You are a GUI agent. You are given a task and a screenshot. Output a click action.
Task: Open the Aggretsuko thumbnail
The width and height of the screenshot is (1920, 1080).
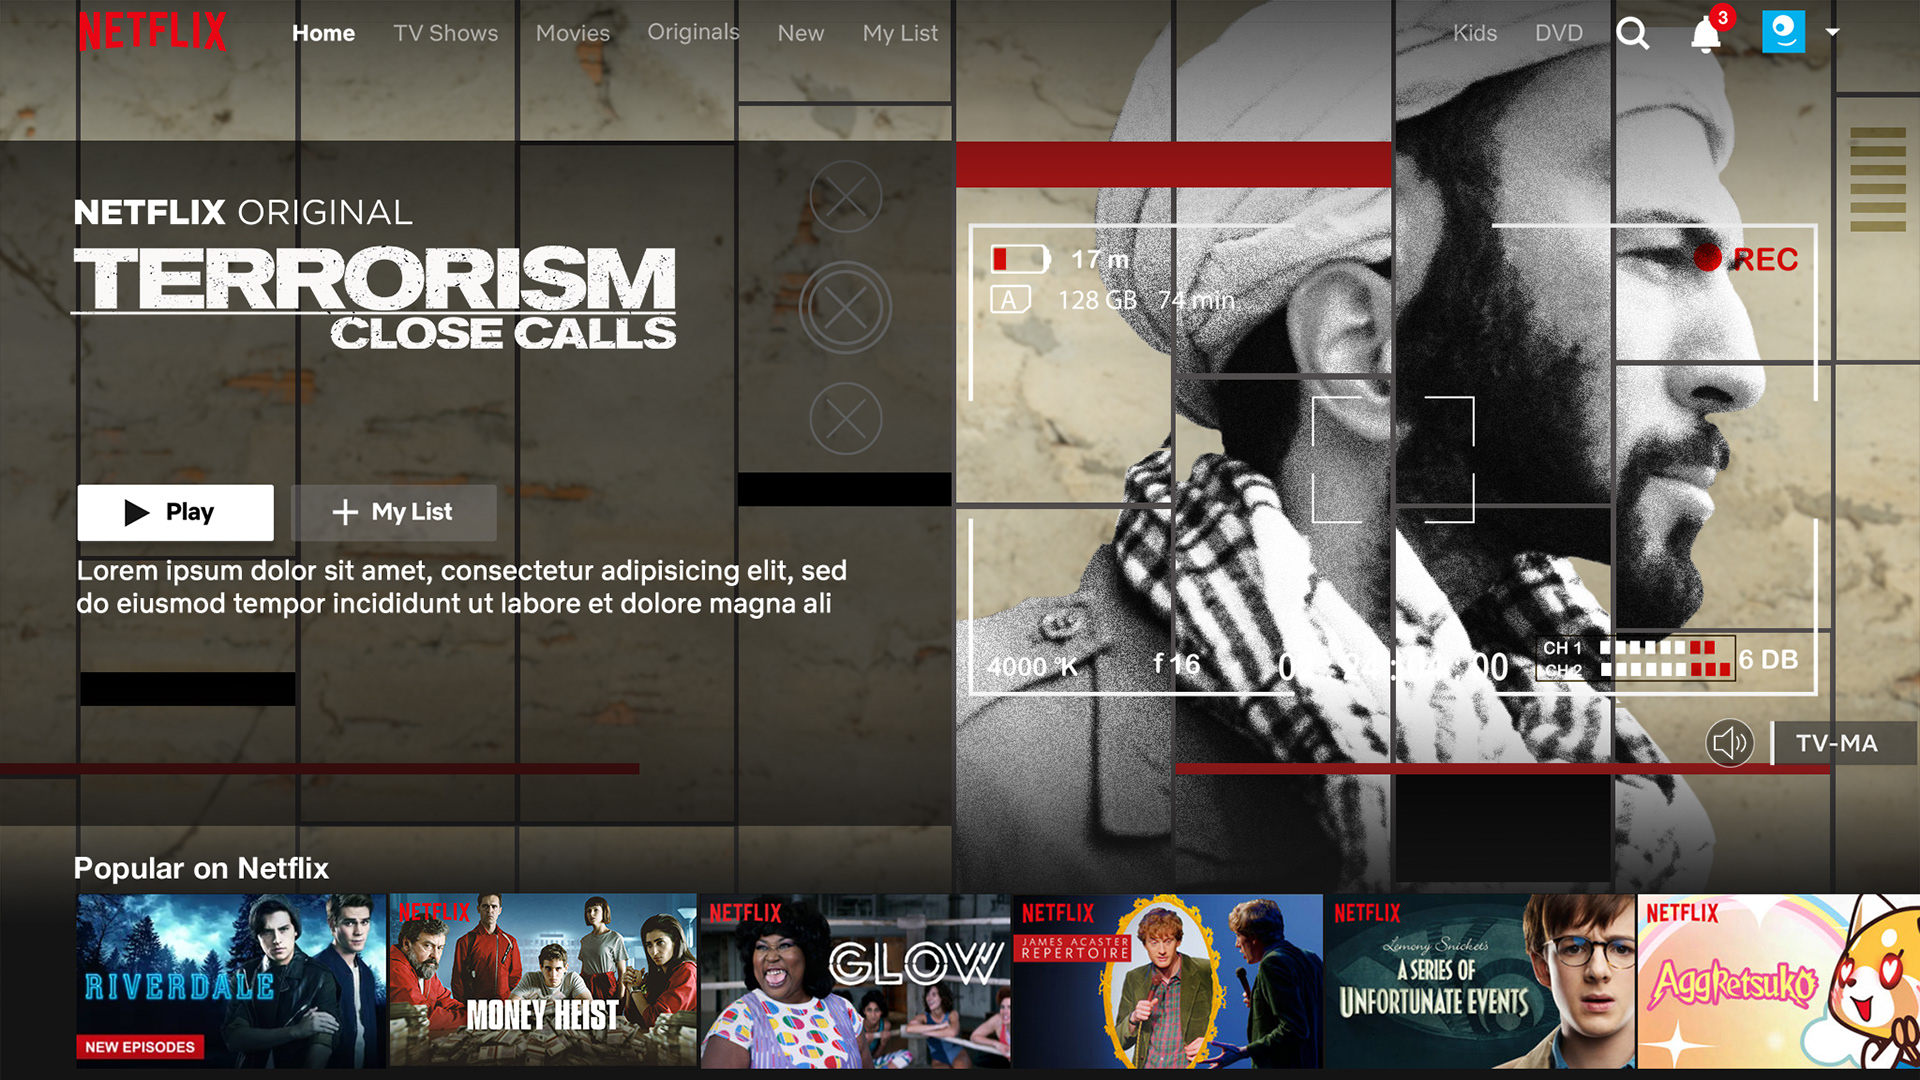pos(1779,981)
